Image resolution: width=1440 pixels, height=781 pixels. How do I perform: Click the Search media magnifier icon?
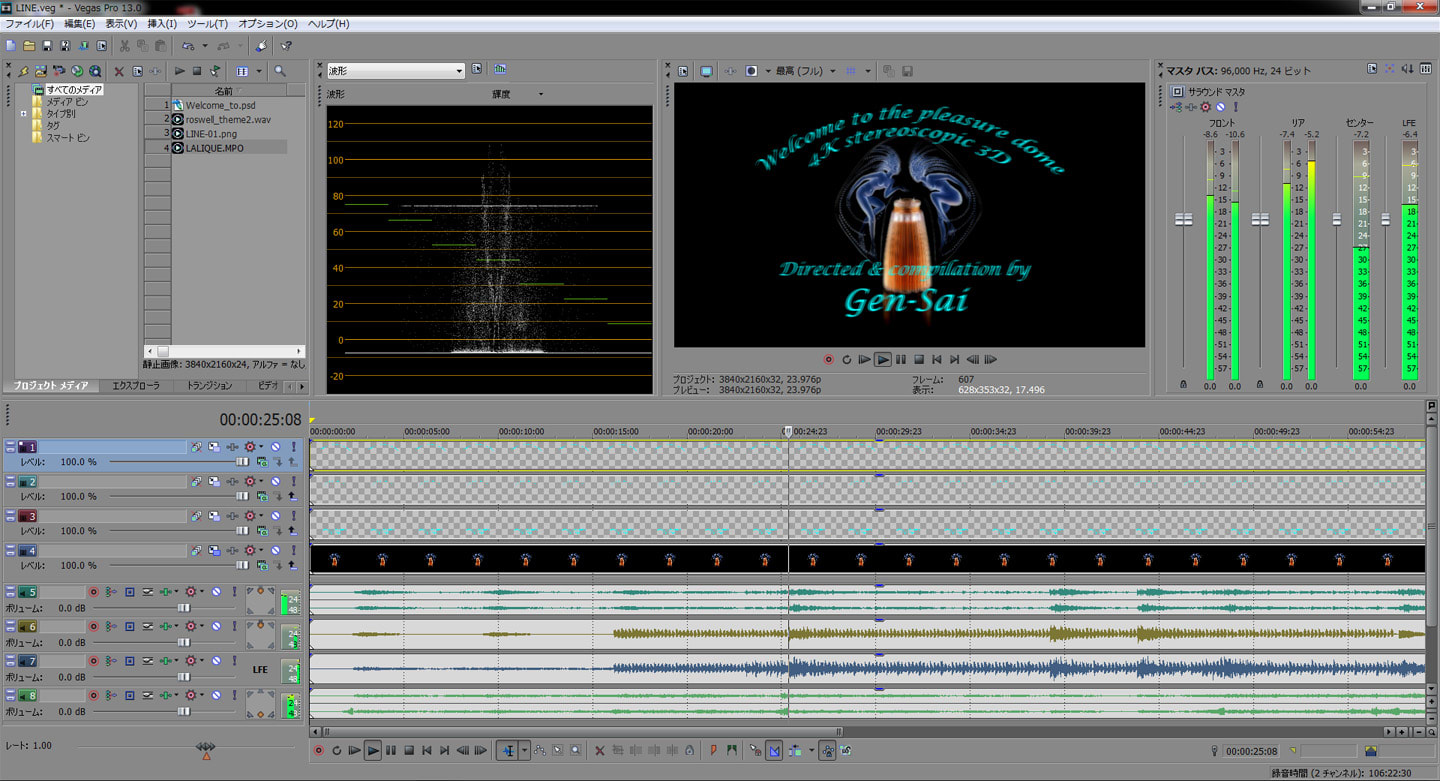click(x=280, y=71)
